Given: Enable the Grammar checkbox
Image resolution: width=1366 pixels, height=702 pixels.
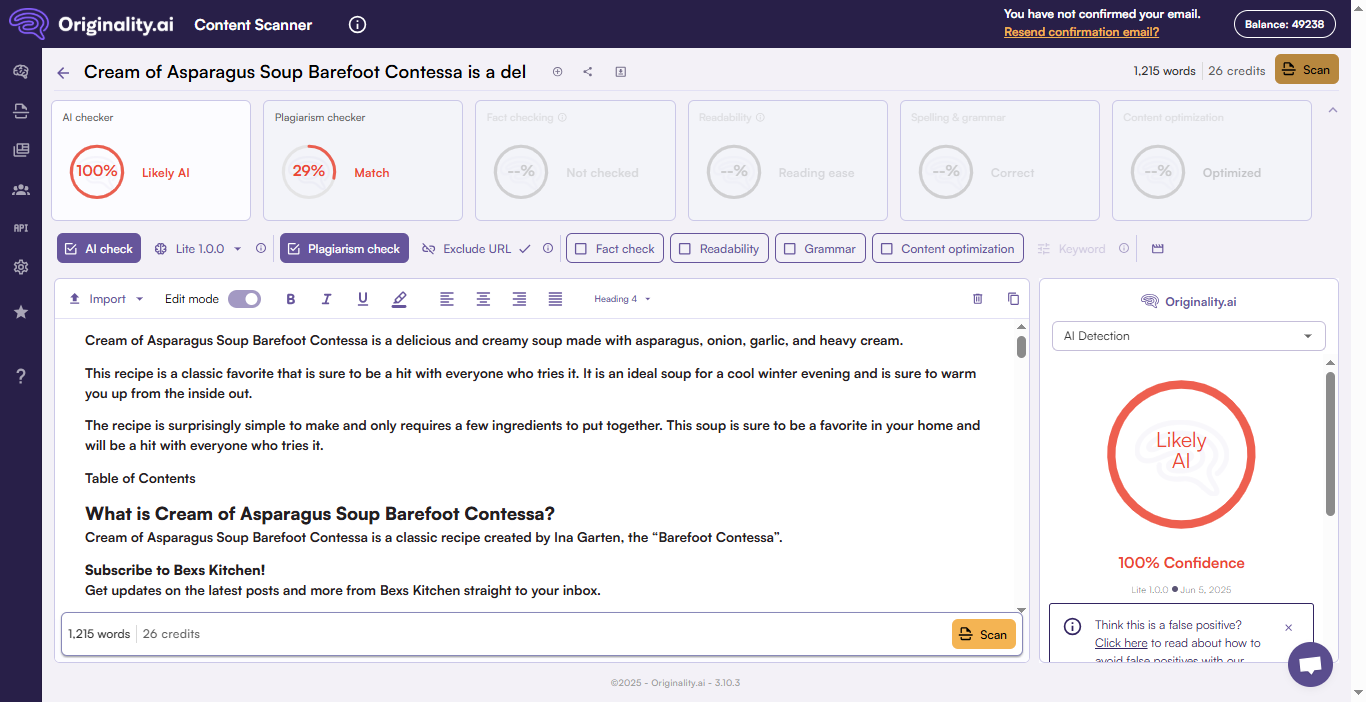Looking at the screenshot, I should [820, 249].
